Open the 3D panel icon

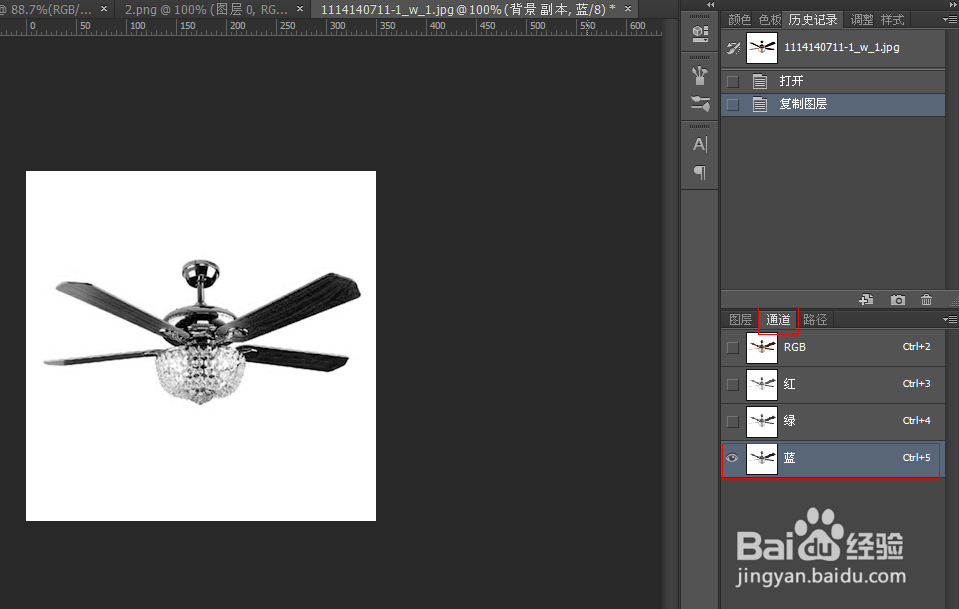coord(700,34)
